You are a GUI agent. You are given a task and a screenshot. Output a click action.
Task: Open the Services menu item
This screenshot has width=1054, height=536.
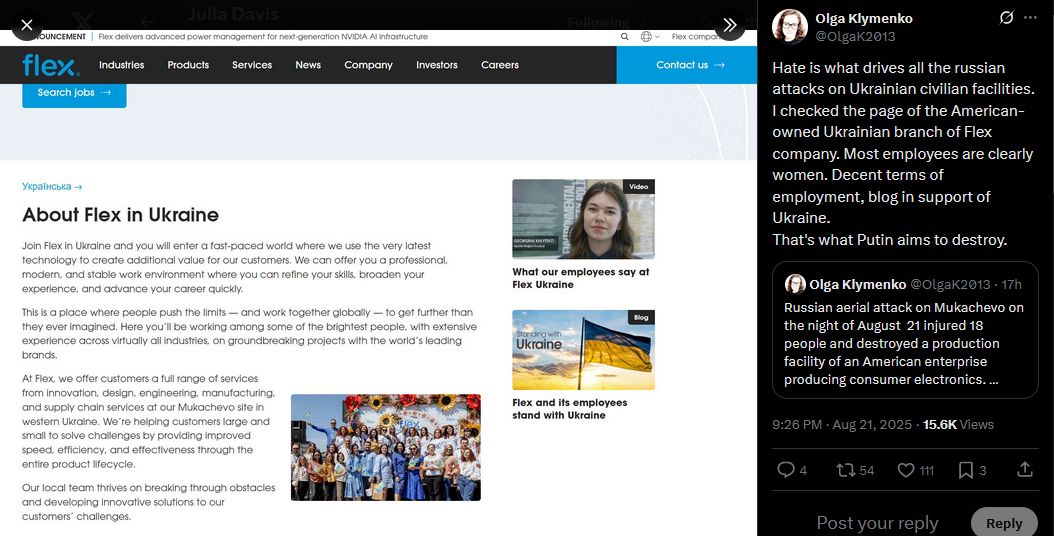[x=252, y=65]
